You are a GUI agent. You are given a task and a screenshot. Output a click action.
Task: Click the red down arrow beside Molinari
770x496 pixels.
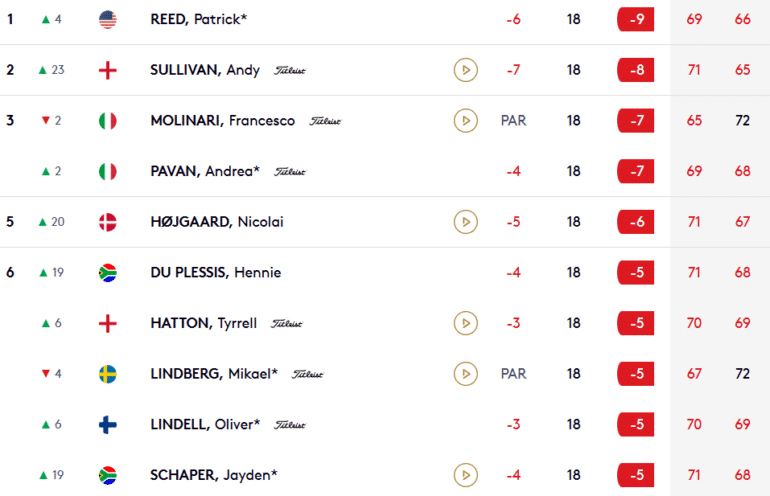(45, 121)
